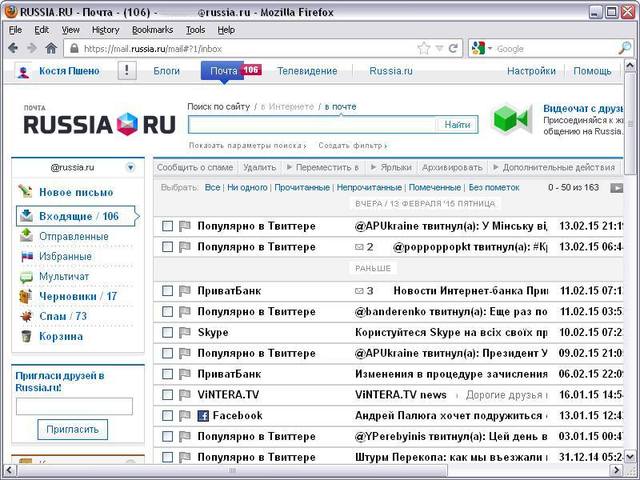Click the flag icon on Skype message

point(184,332)
